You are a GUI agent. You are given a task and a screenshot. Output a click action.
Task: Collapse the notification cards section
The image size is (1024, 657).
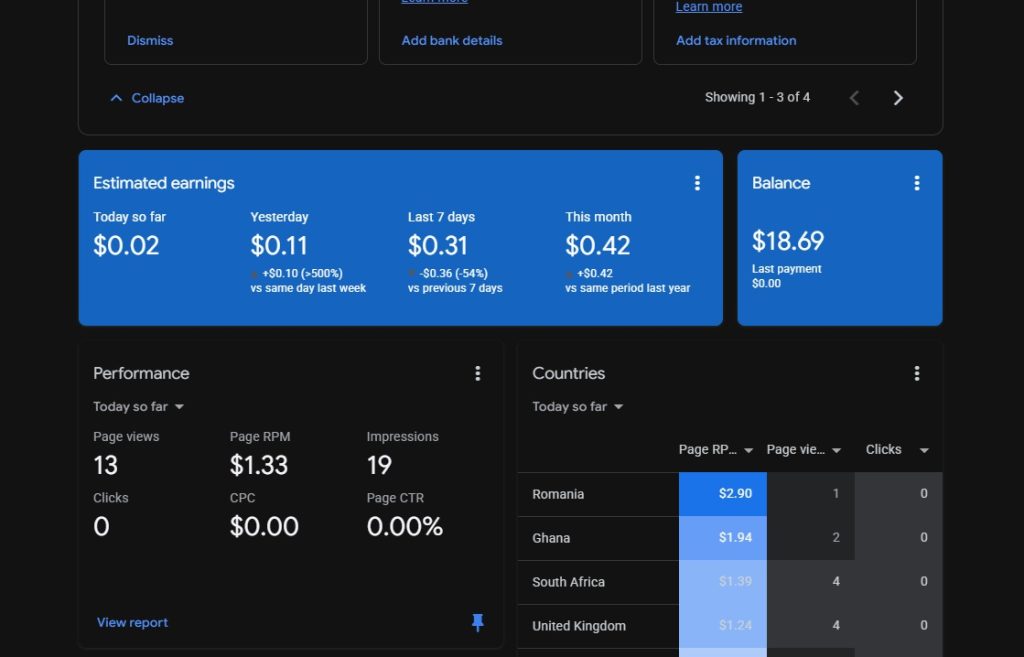click(147, 98)
